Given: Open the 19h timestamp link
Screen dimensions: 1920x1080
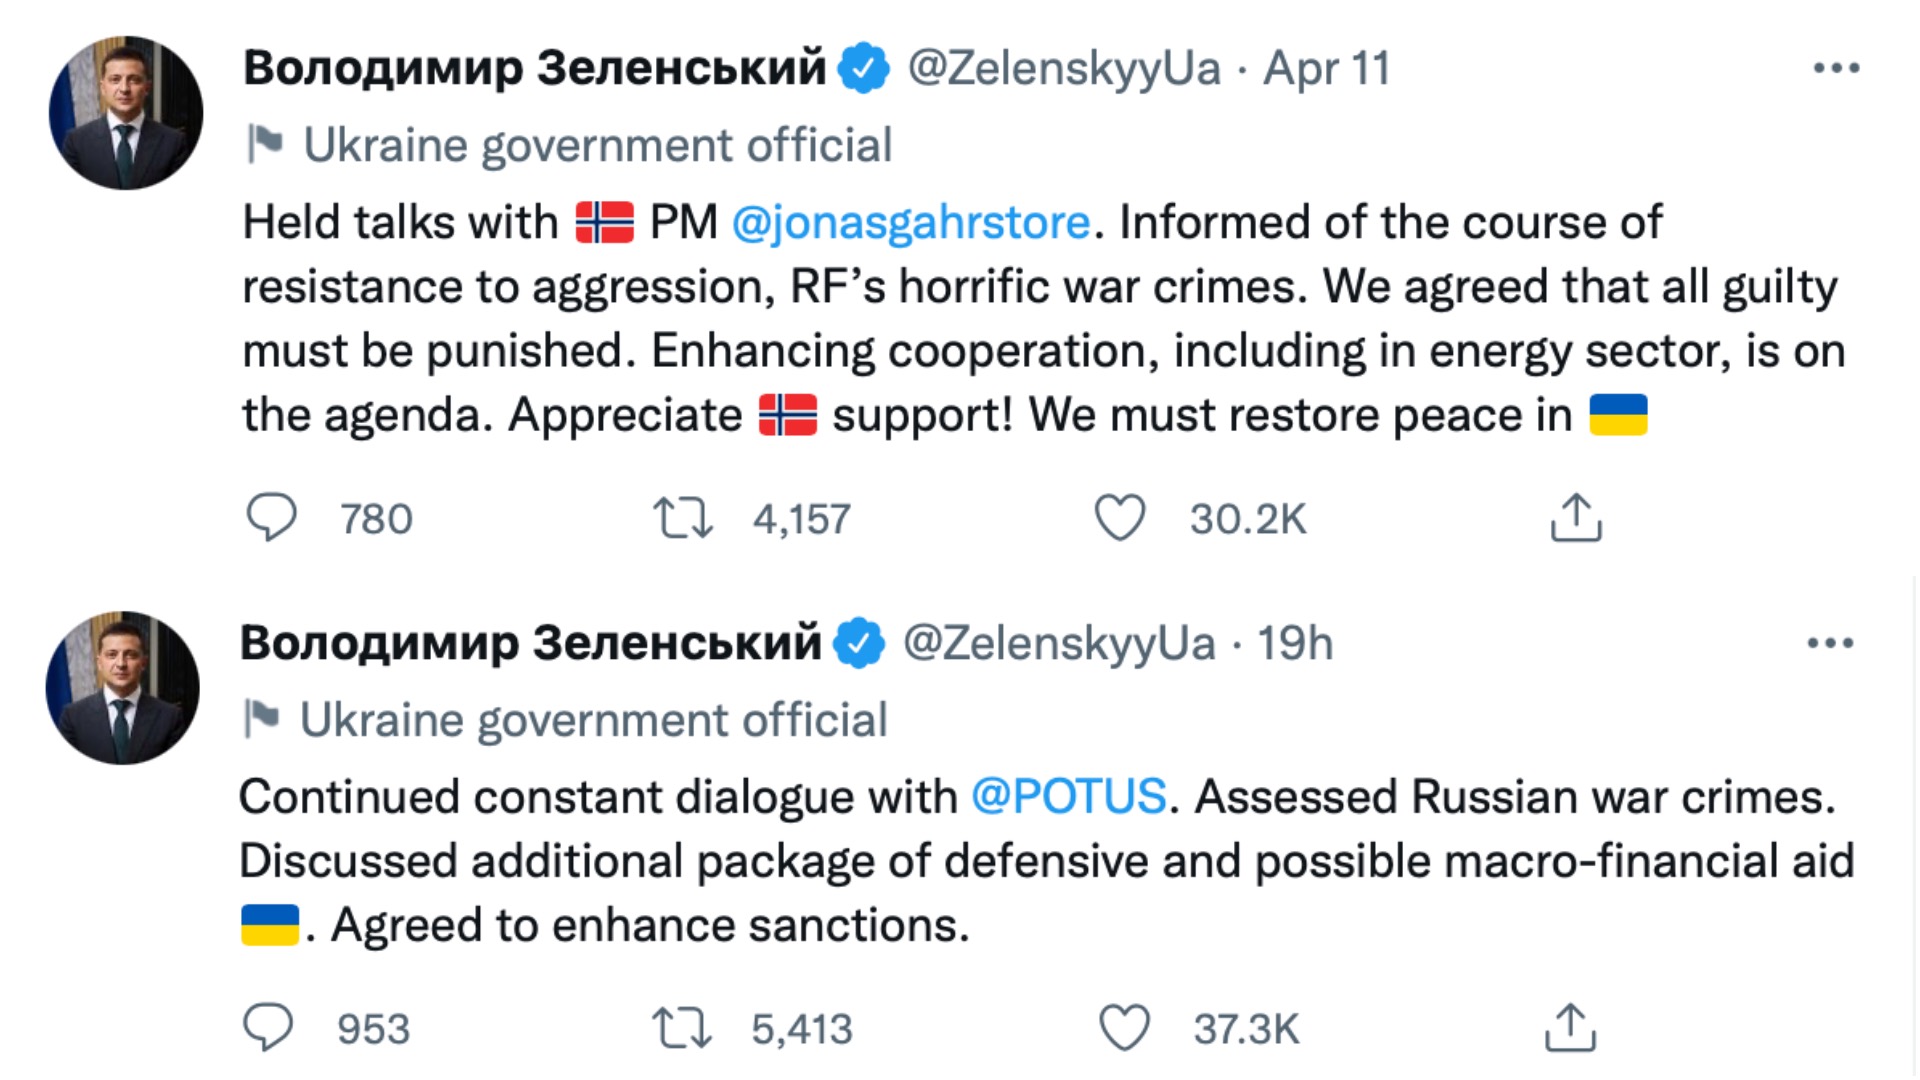Looking at the screenshot, I should click(1295, 643).
